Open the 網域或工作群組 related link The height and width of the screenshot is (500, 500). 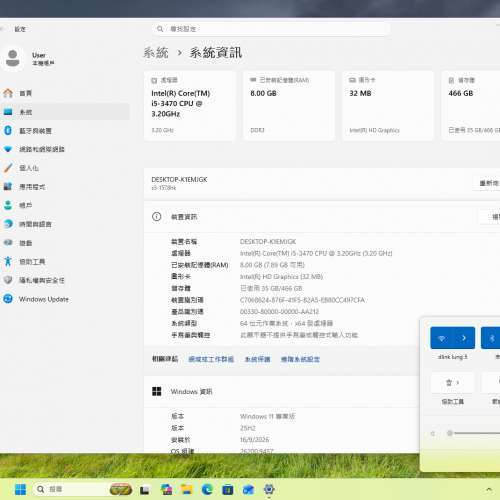(x=211, y=359)
